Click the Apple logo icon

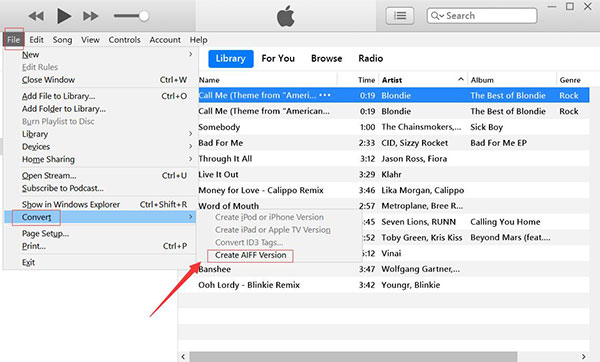[x=285, y=16]
